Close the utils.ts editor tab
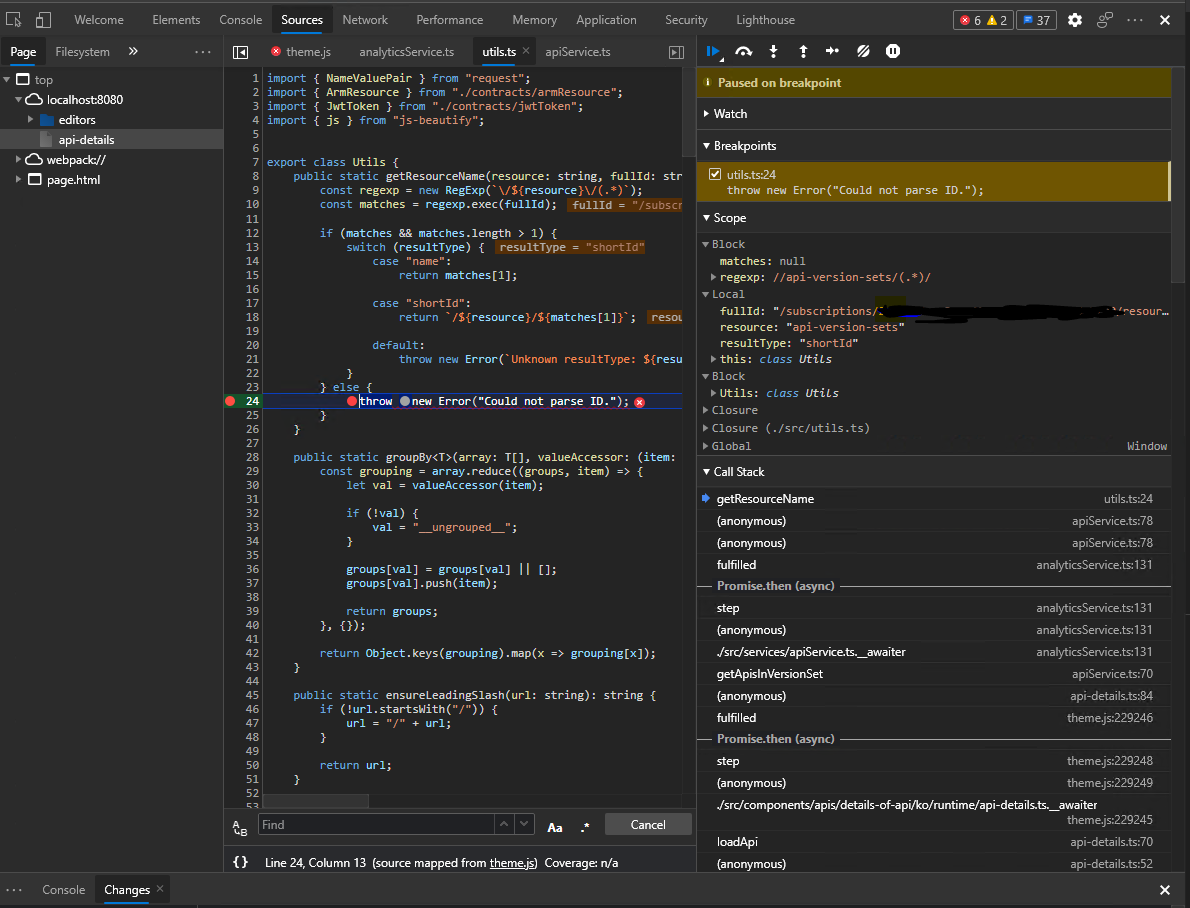 click(526, 51)
